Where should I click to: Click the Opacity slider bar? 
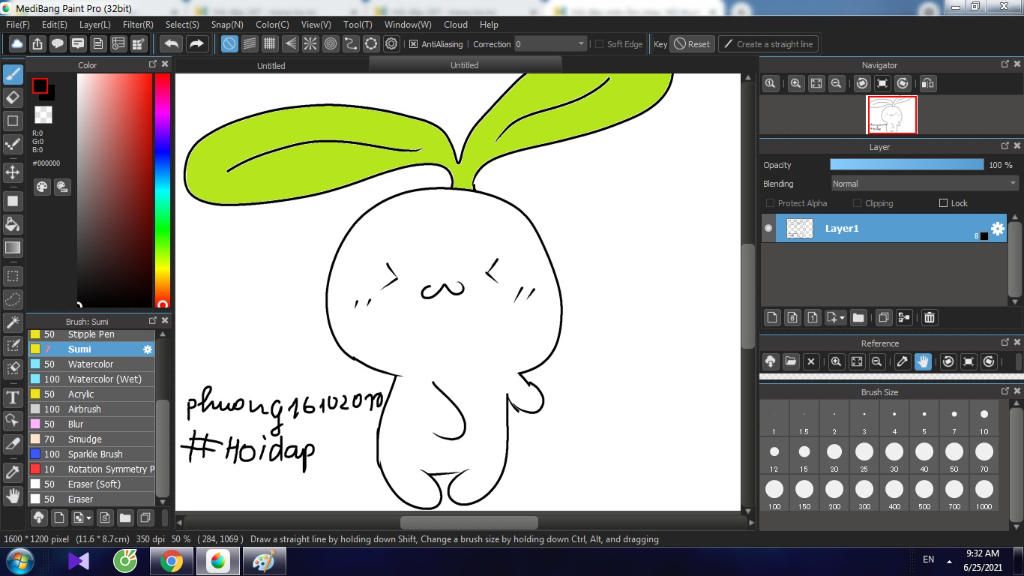(x=906, y=165)
